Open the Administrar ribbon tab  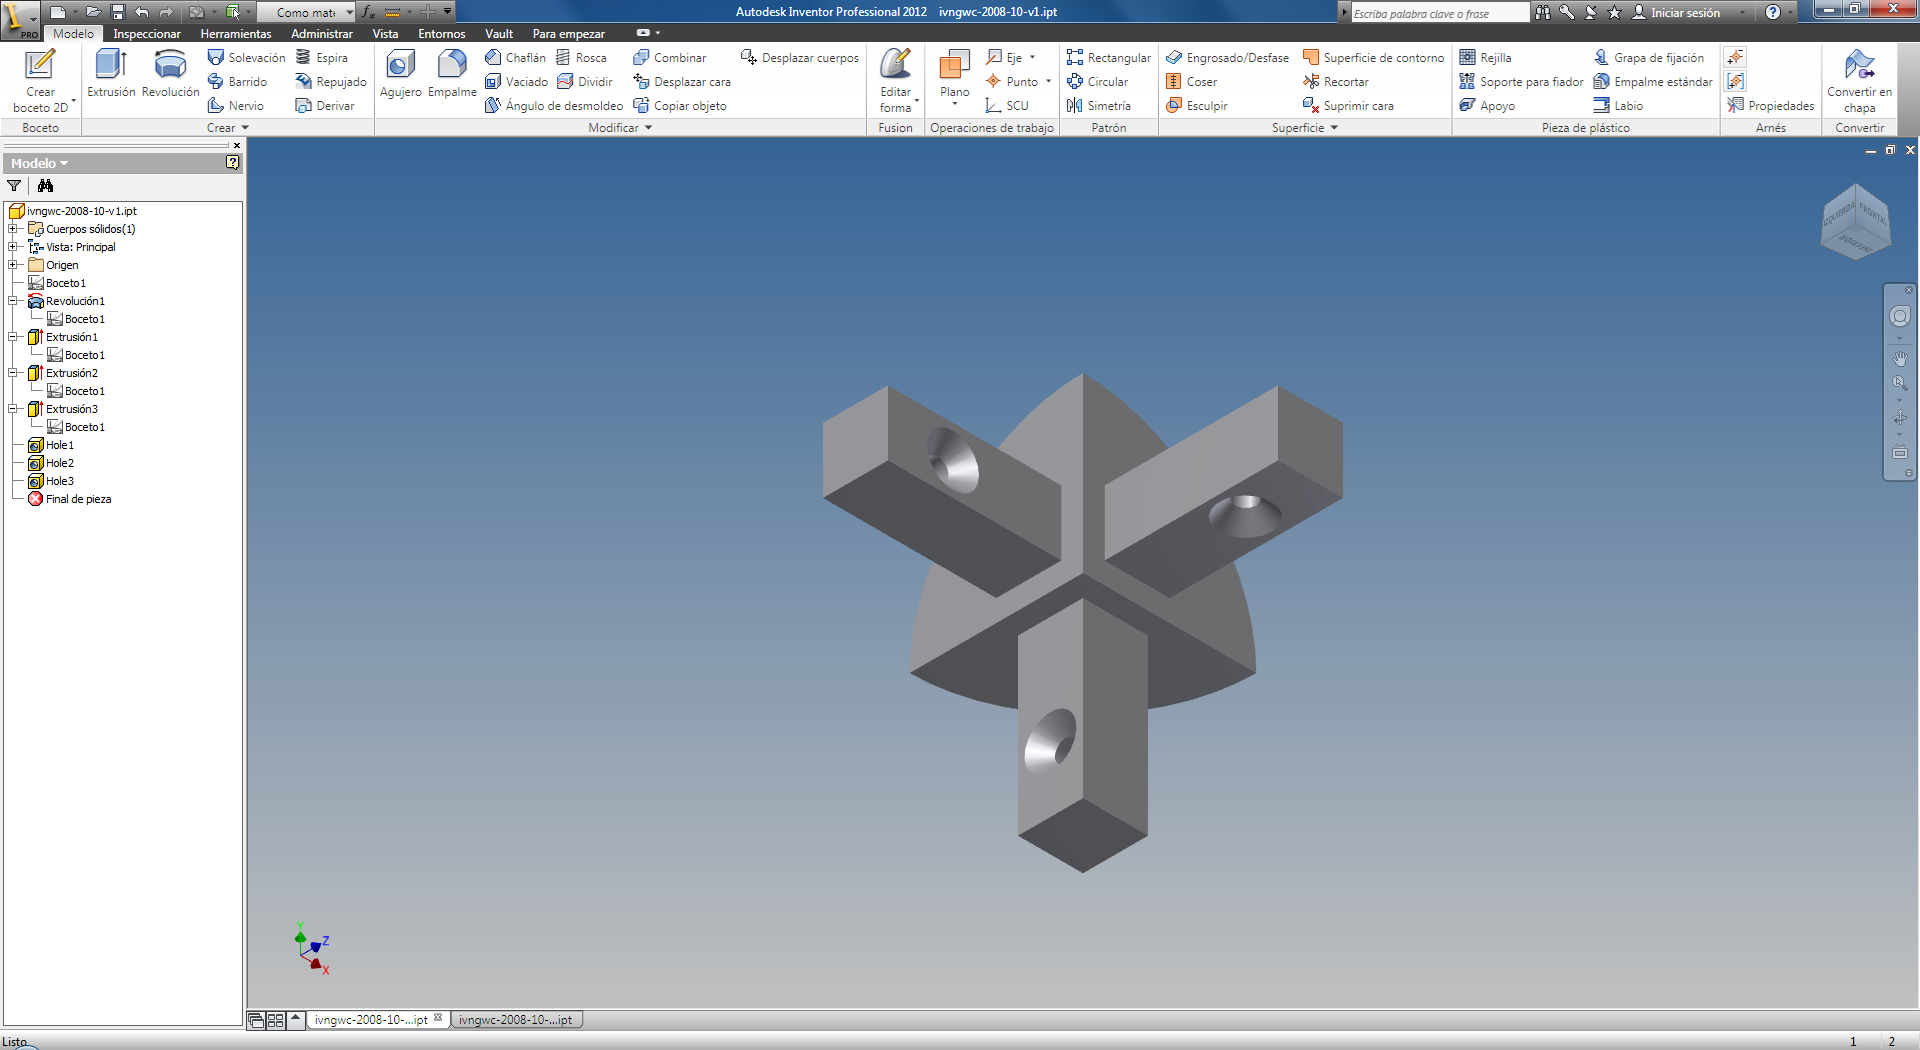click(x=322, y=34)
